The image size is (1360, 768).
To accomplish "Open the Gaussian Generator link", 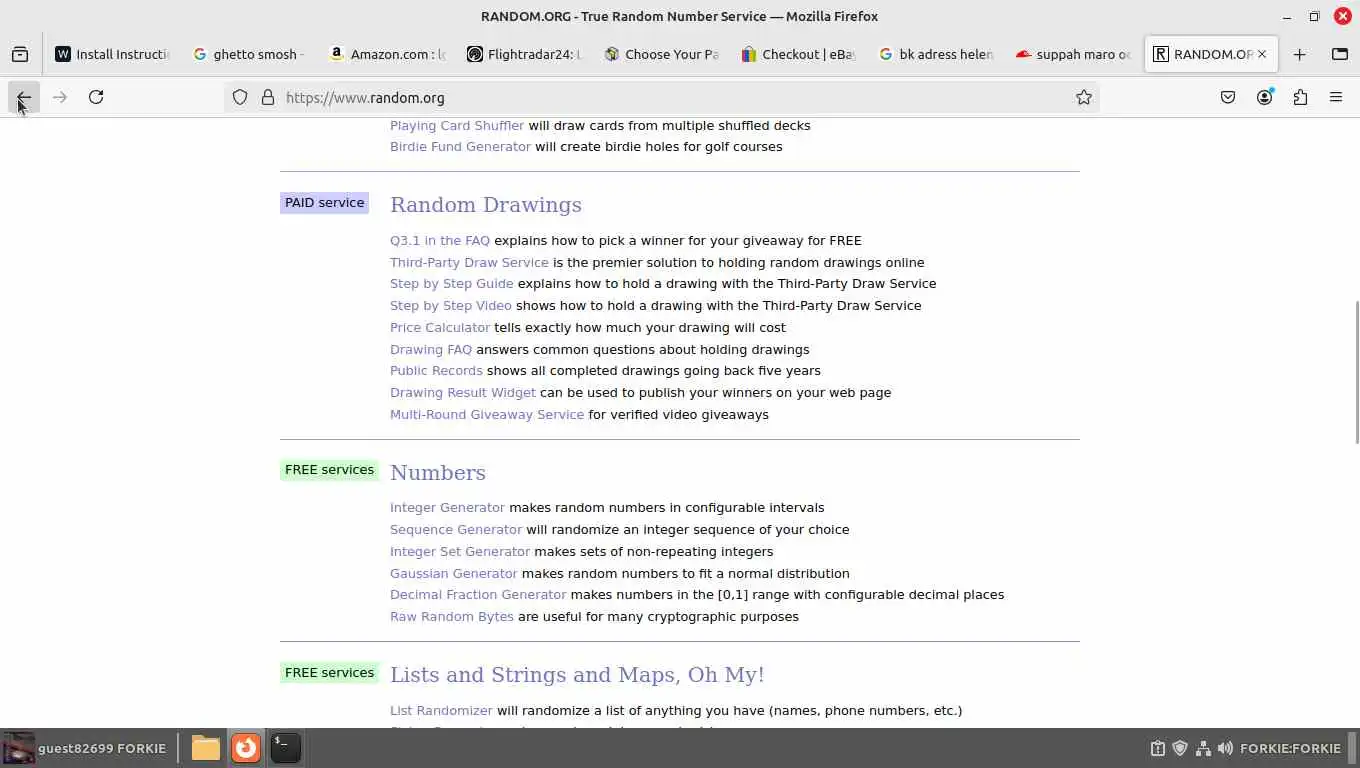I will (454, 573).
